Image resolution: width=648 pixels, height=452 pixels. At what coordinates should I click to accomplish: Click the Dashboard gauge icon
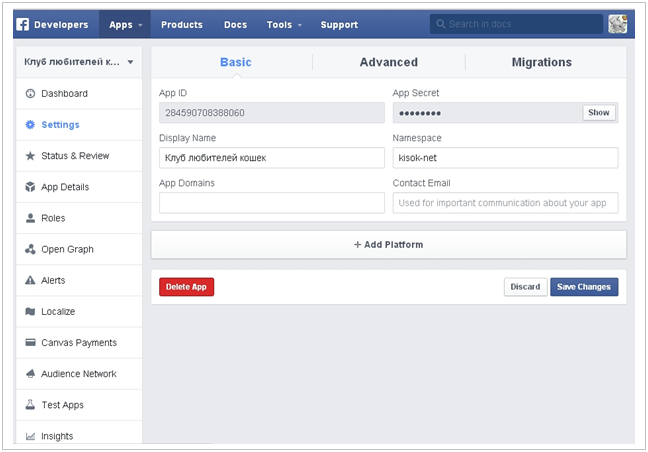pyautogui.click(x=30, y=93)
